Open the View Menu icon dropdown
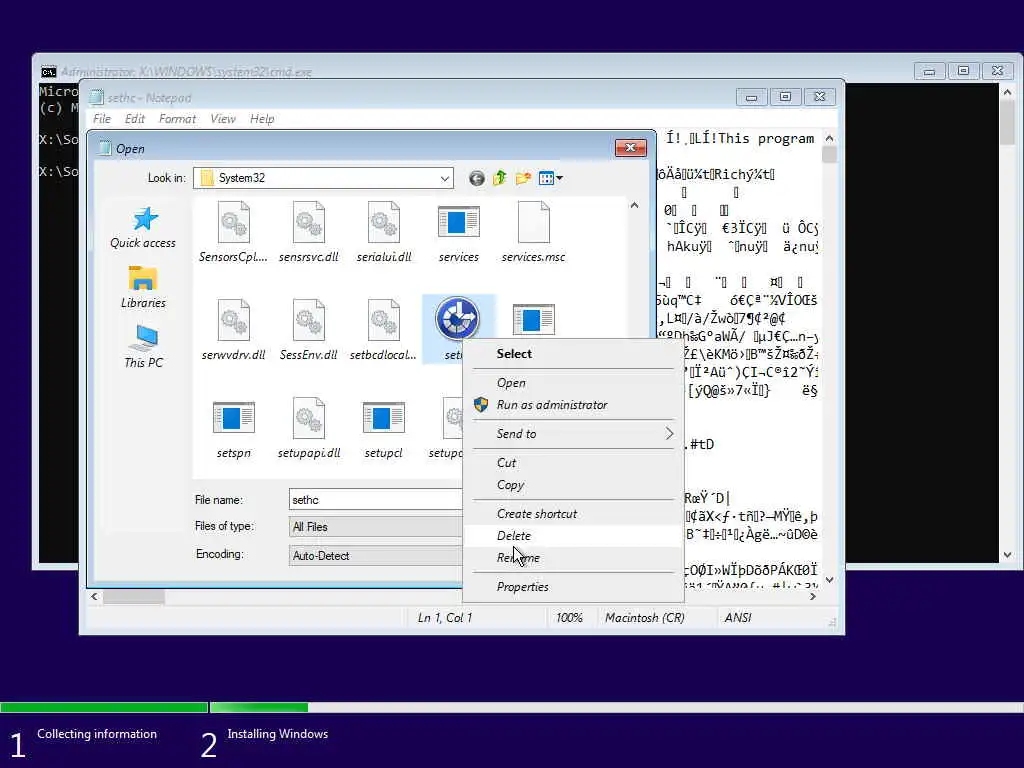The width and height of the screenshot is (1024, 768). tap(551, 178)
